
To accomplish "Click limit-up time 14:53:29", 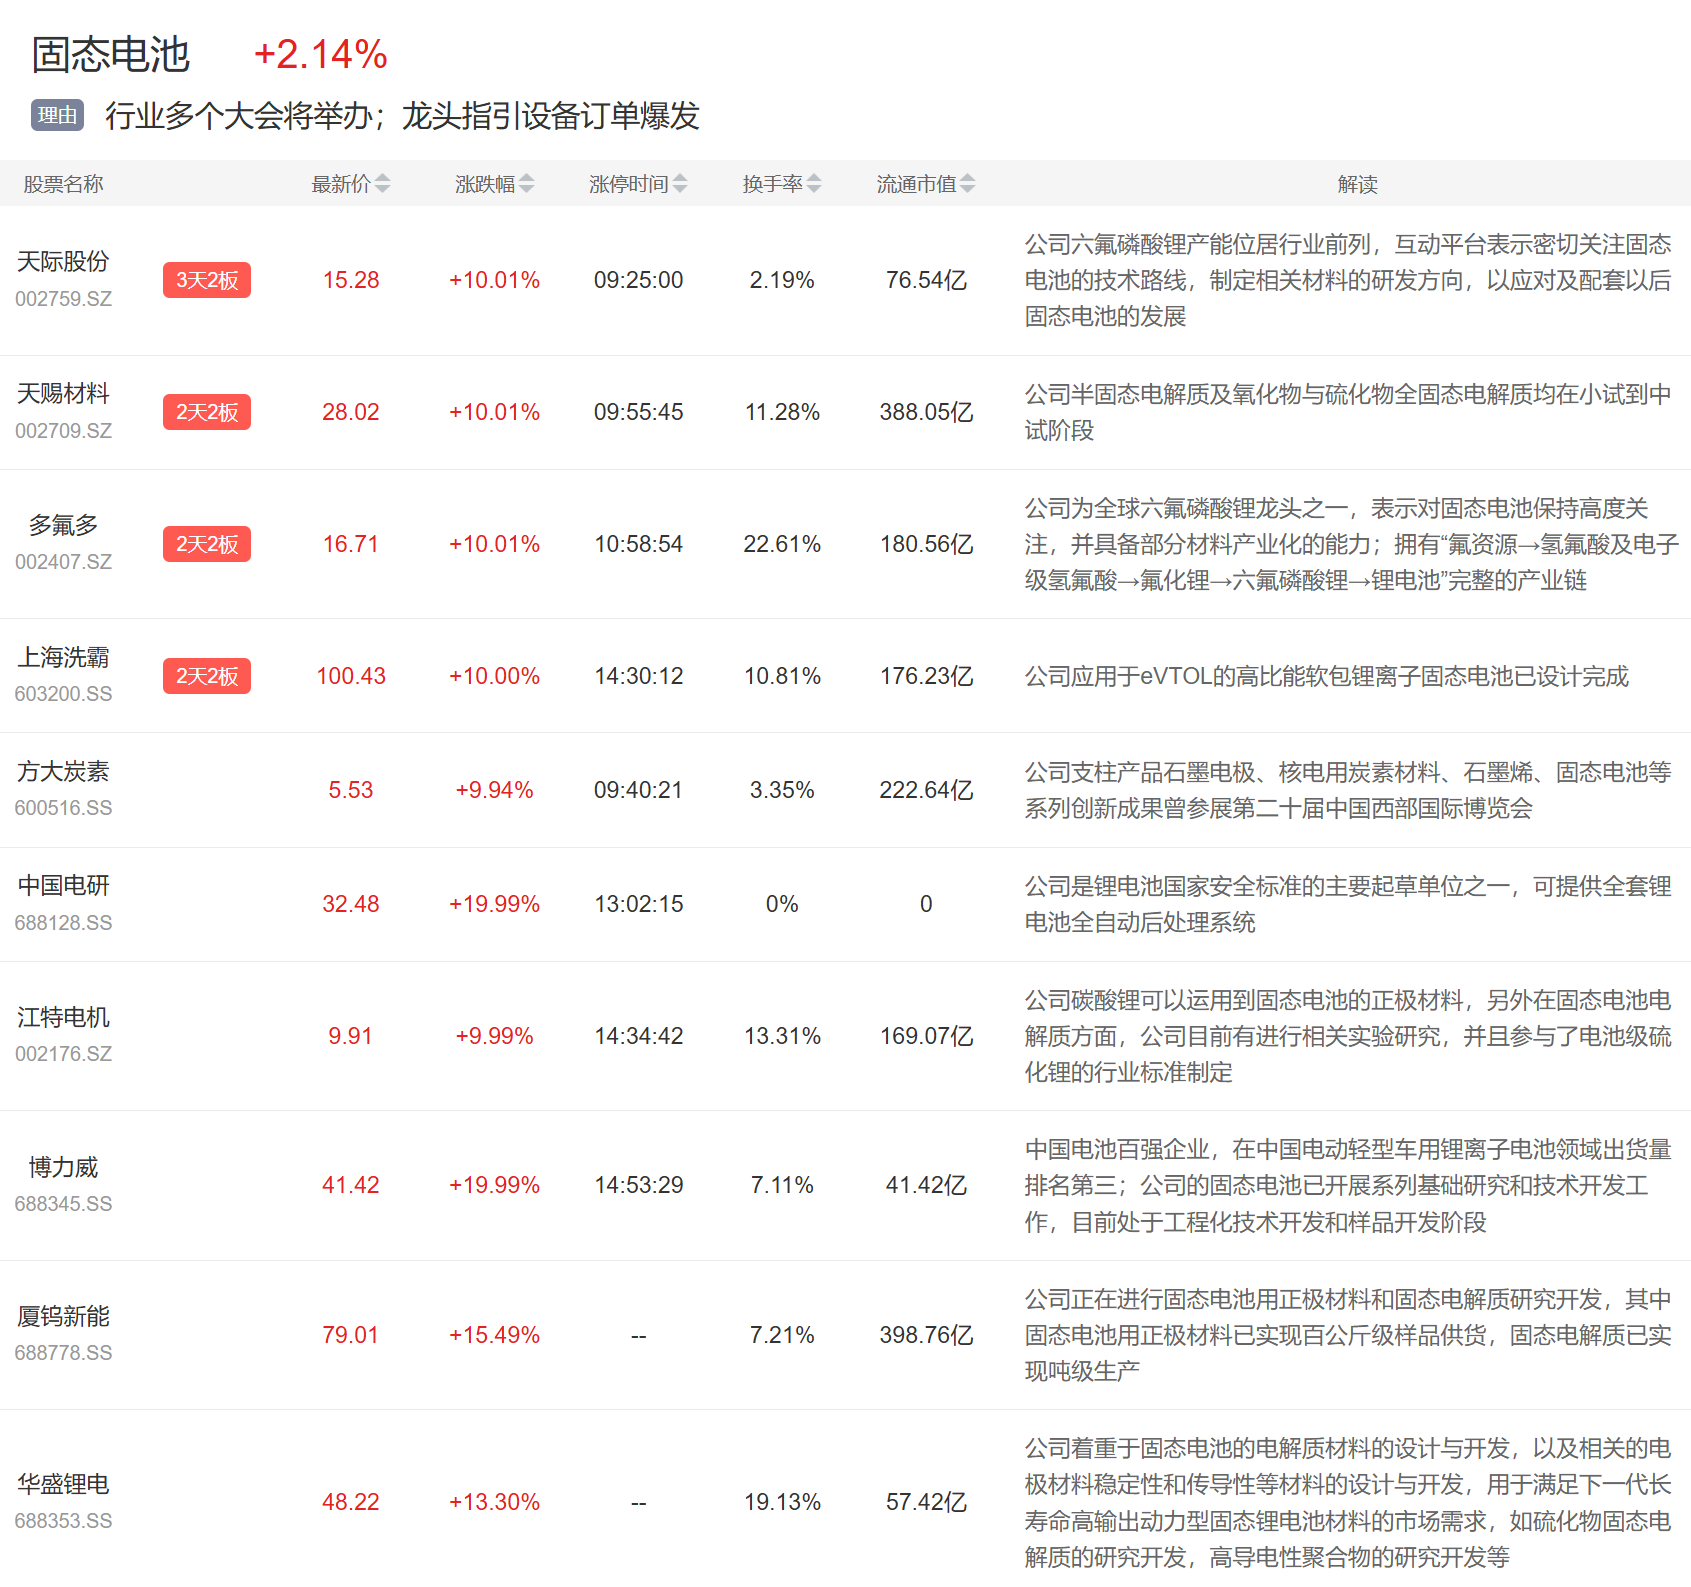I will pos(639,1185).
